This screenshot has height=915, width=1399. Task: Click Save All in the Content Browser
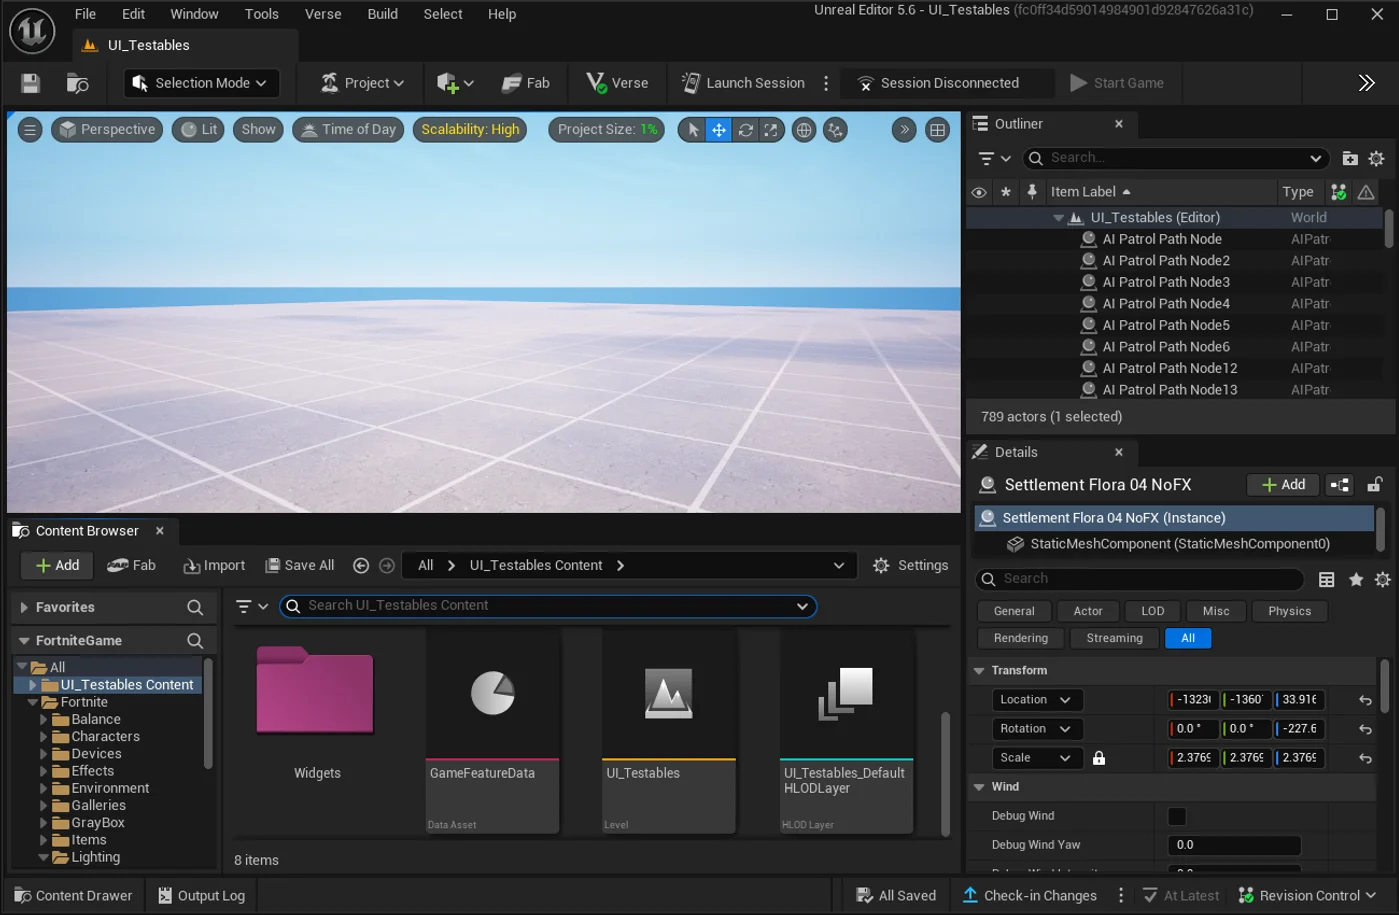click(299, 566)
